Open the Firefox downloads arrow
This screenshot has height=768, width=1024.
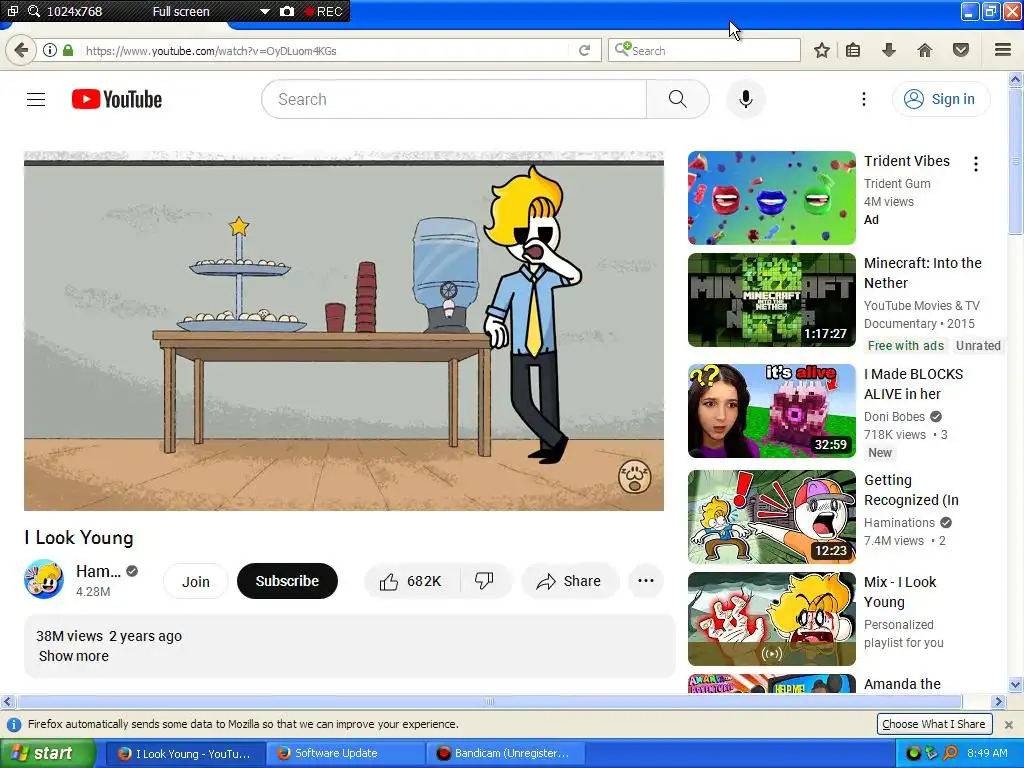click(888, 50)
